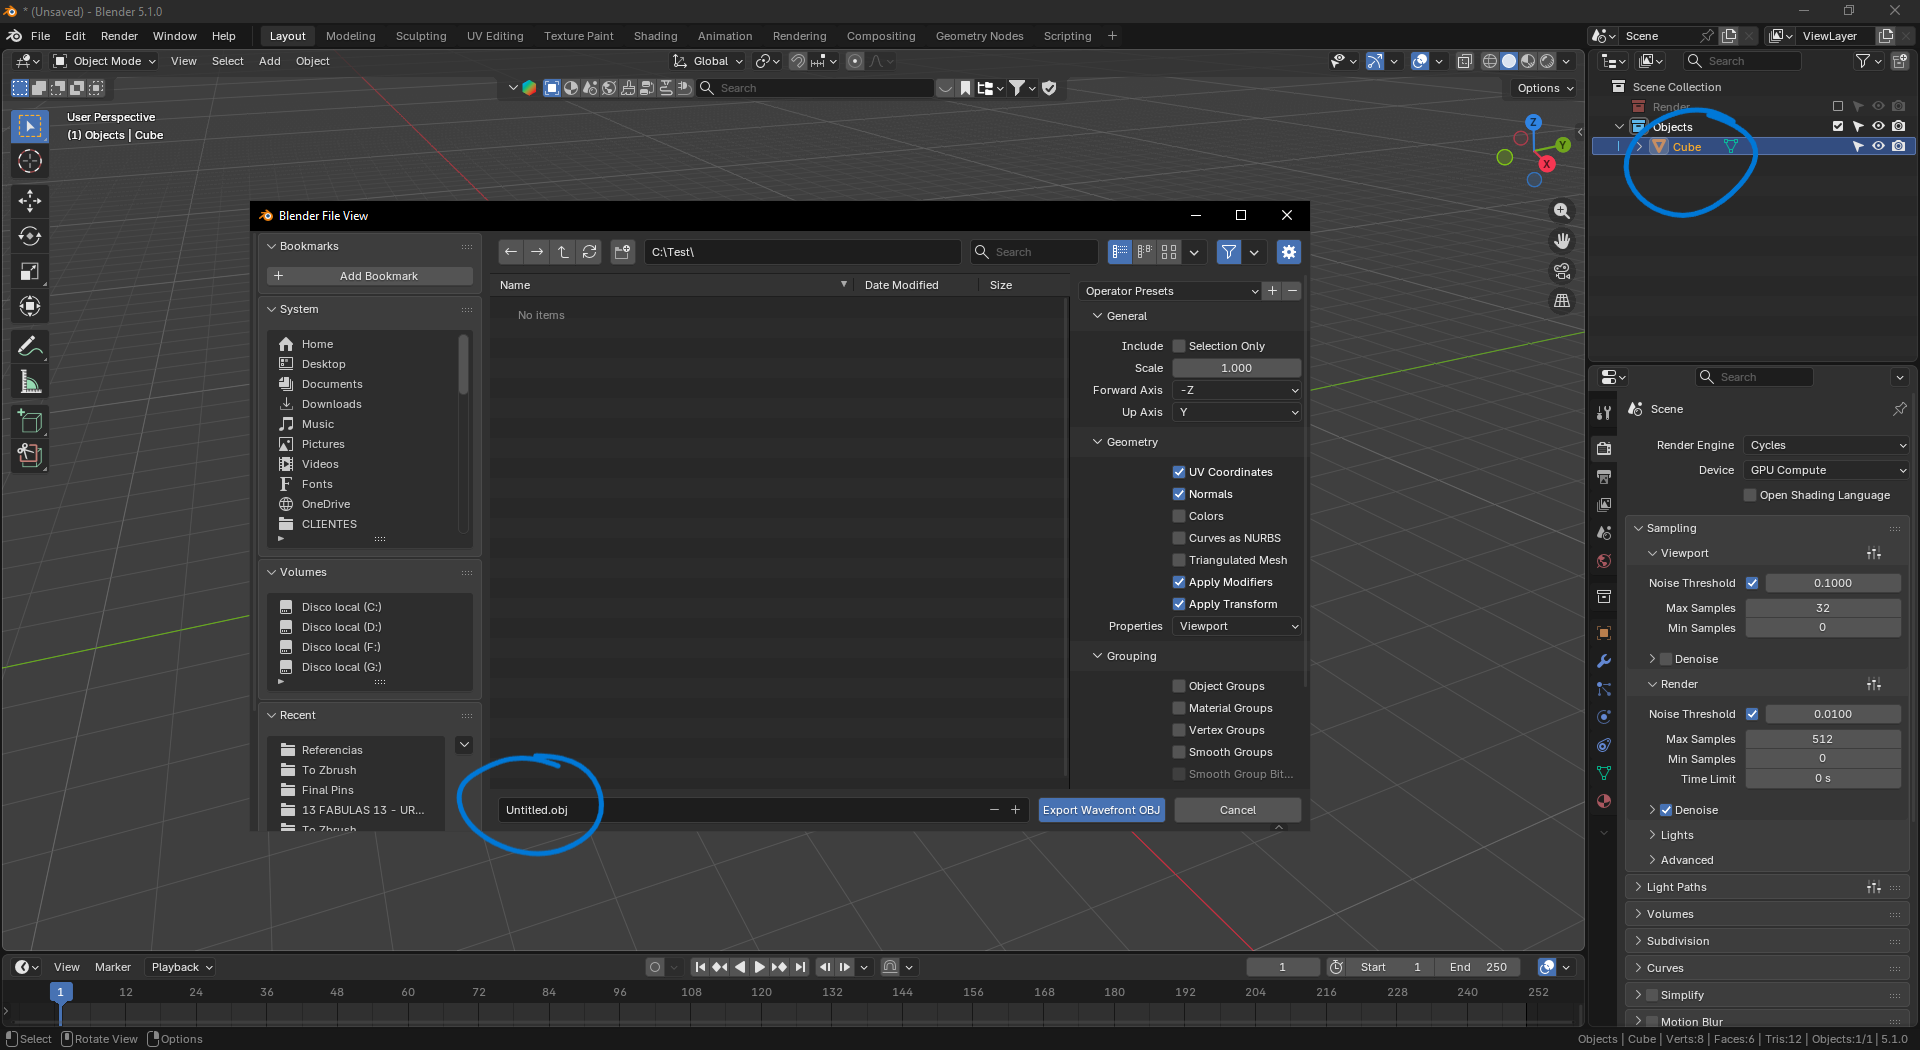Uncheck UV Coordinates export option
This screenshot has width=1920, height=1050.
tap(1179, 472)
